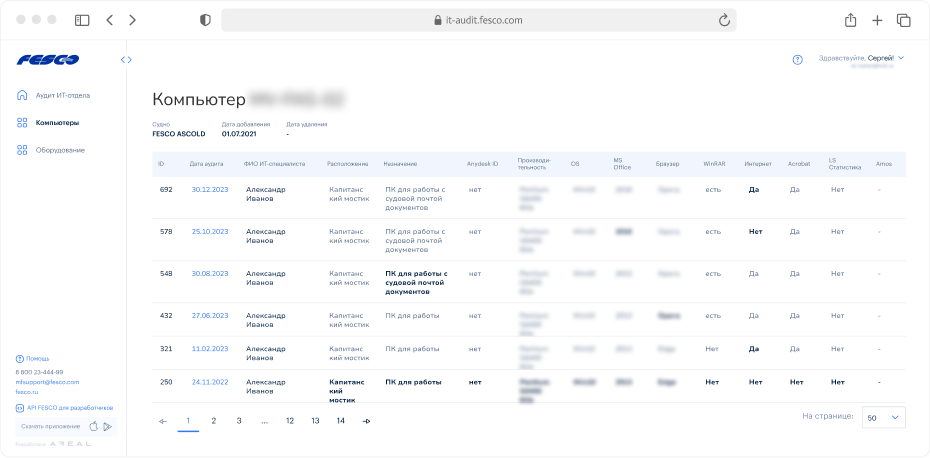The image size is (930, 458).
Task: Click the browser share icon
Action: [x=851, y=20]
